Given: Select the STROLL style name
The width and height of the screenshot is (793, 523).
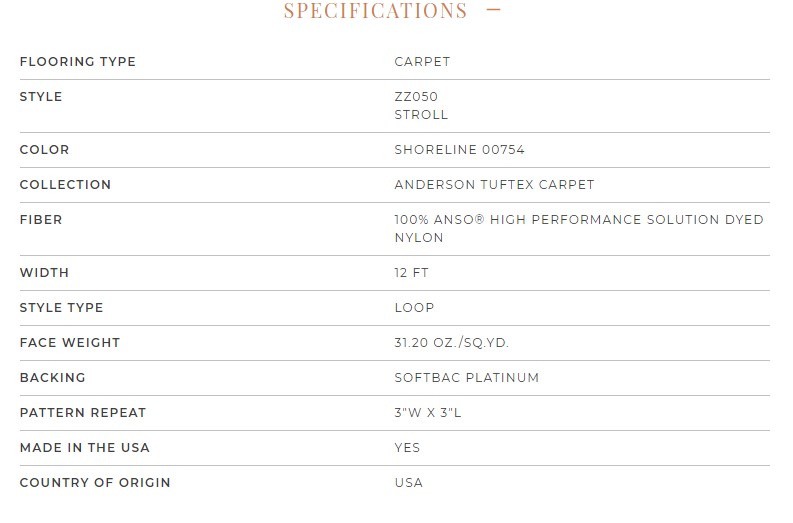Looking at the screenshot, I should [421, 115].
